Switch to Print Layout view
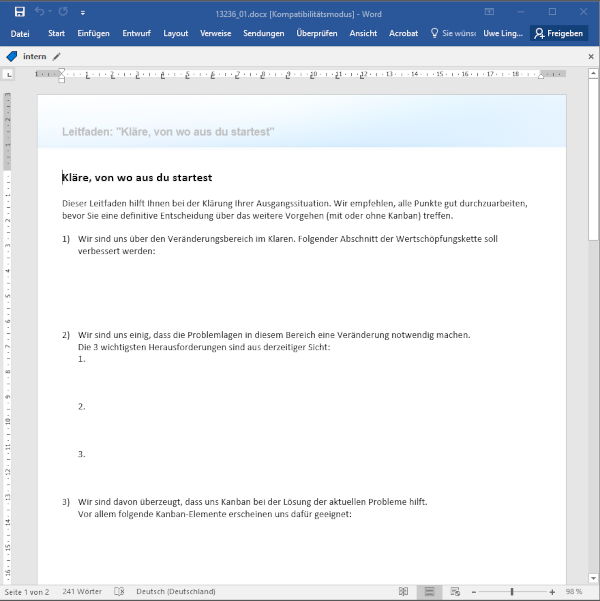The image size is (600, 601). click(x=428, y=591)
